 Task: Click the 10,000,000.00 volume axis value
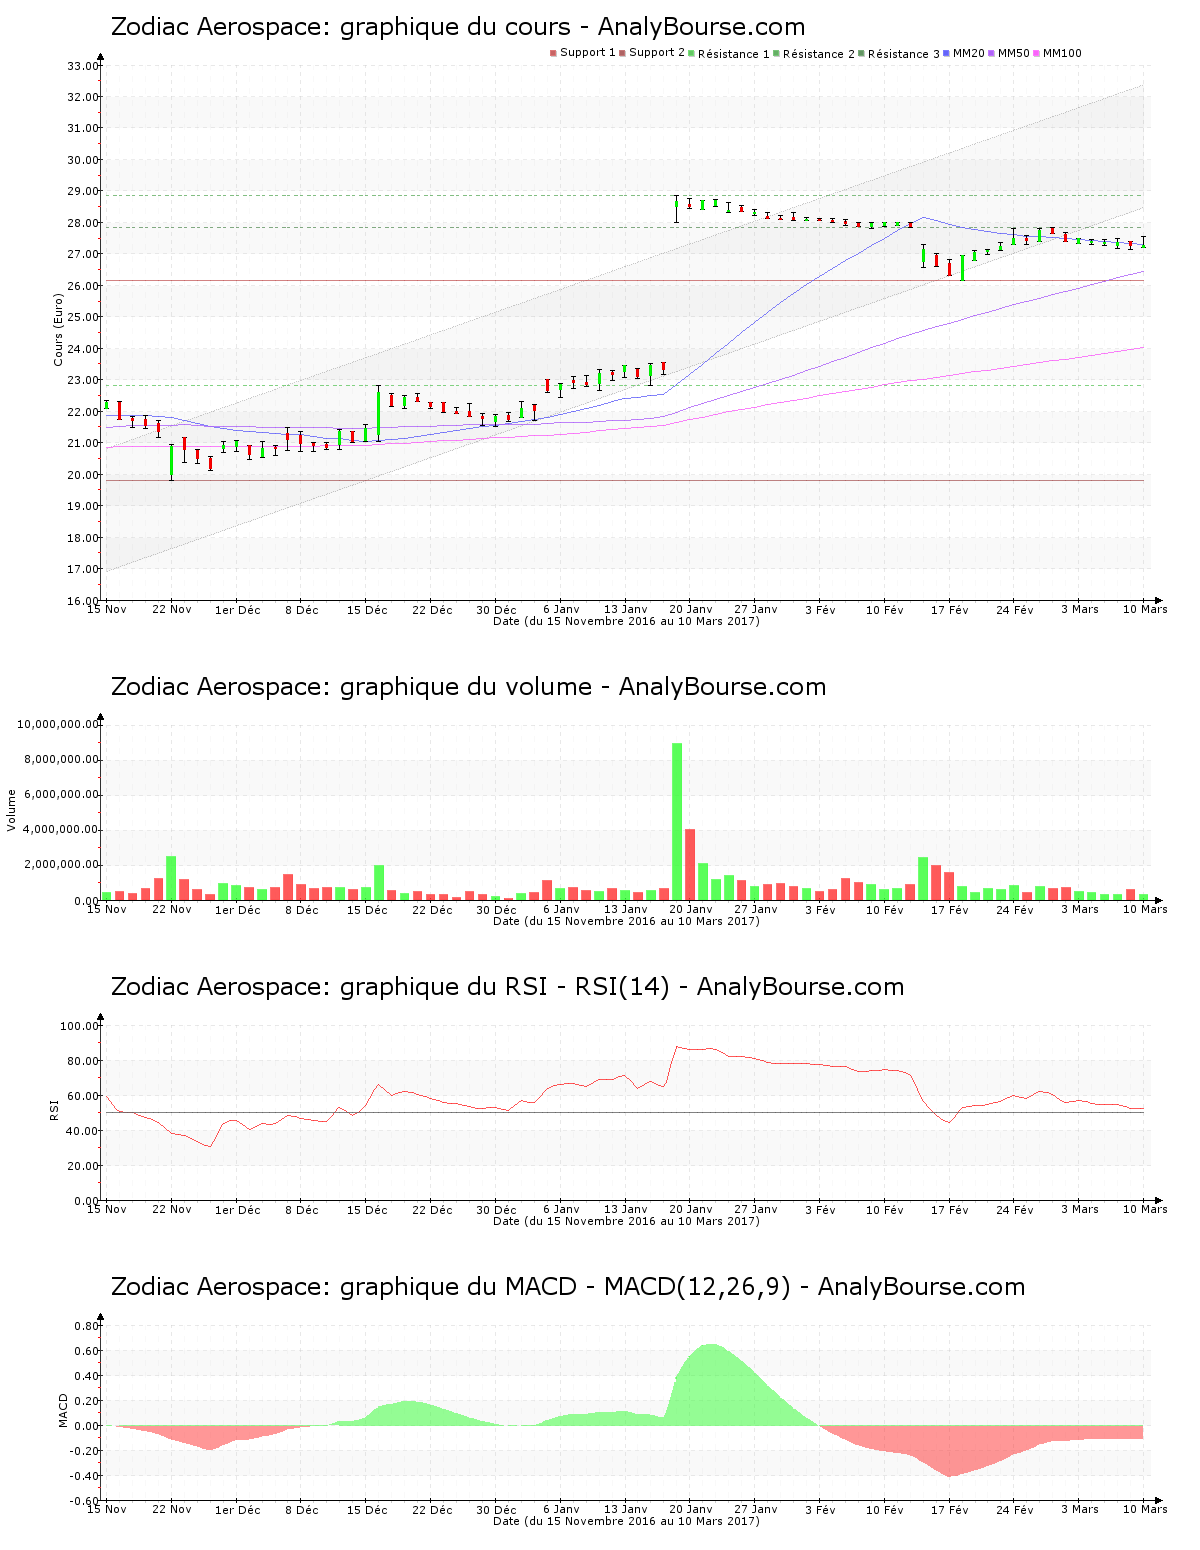pyautogui.click(x=57, y=724)
